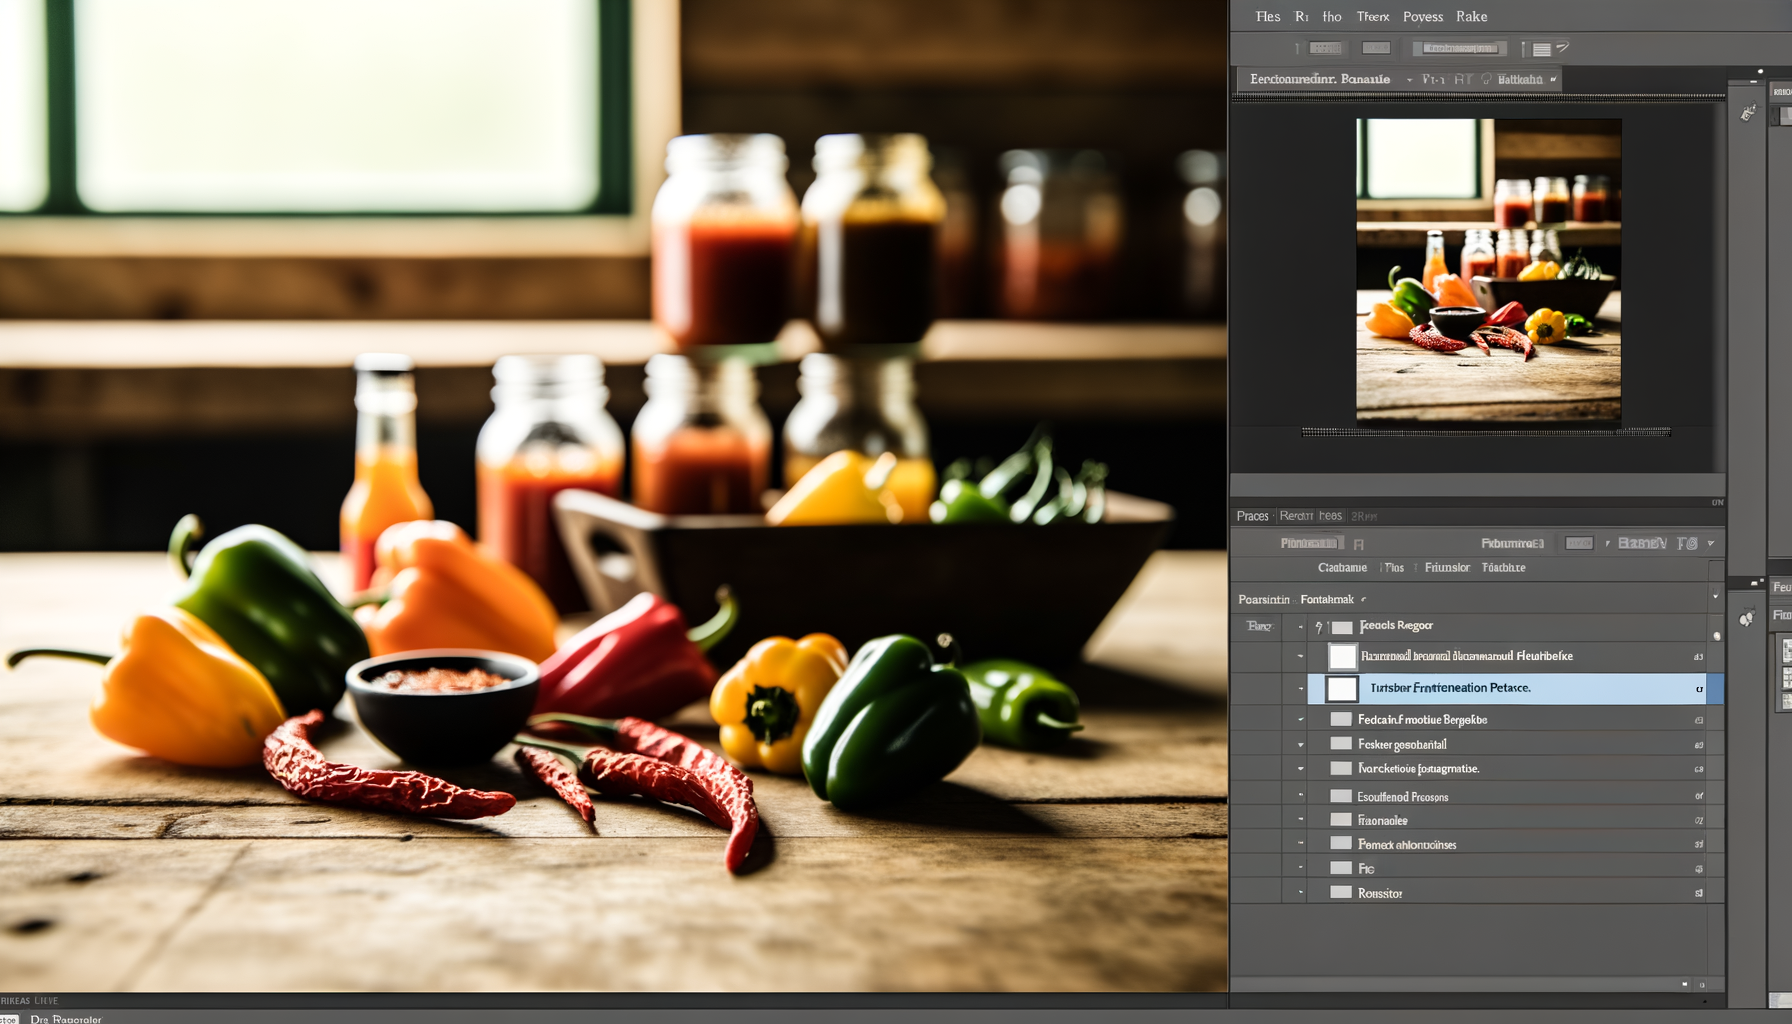The image size is (1792, 1024).
Task: Toggle visibility of Esoulfenod Preosons layer
Action: pos(1258,797)
